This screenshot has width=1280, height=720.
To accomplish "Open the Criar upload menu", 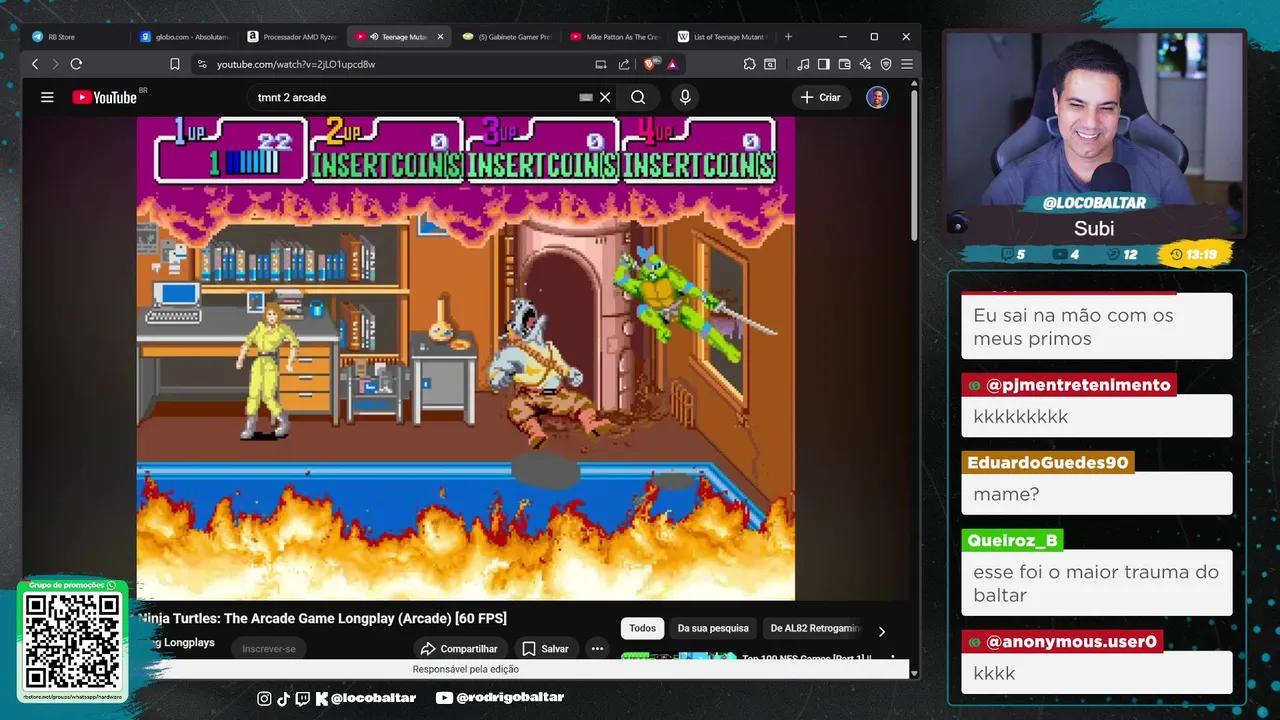I will 820,97.
